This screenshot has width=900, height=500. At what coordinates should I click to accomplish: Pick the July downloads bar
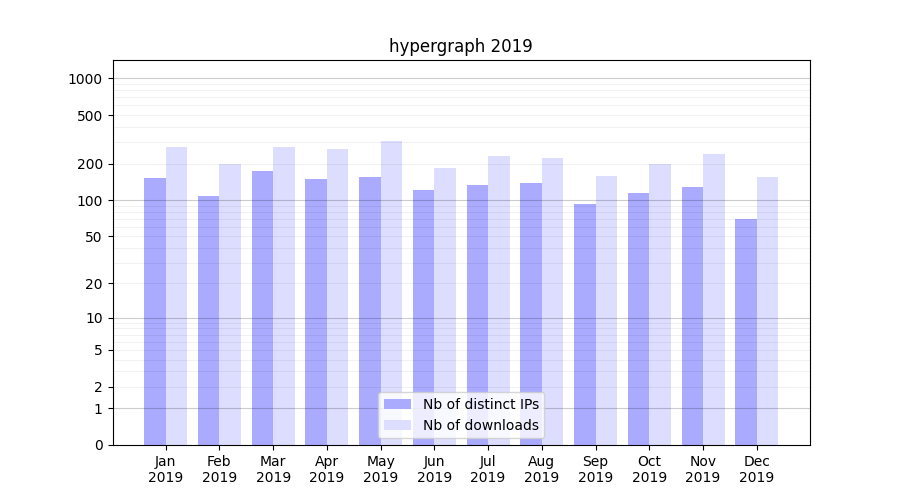(x=499, y=300)
